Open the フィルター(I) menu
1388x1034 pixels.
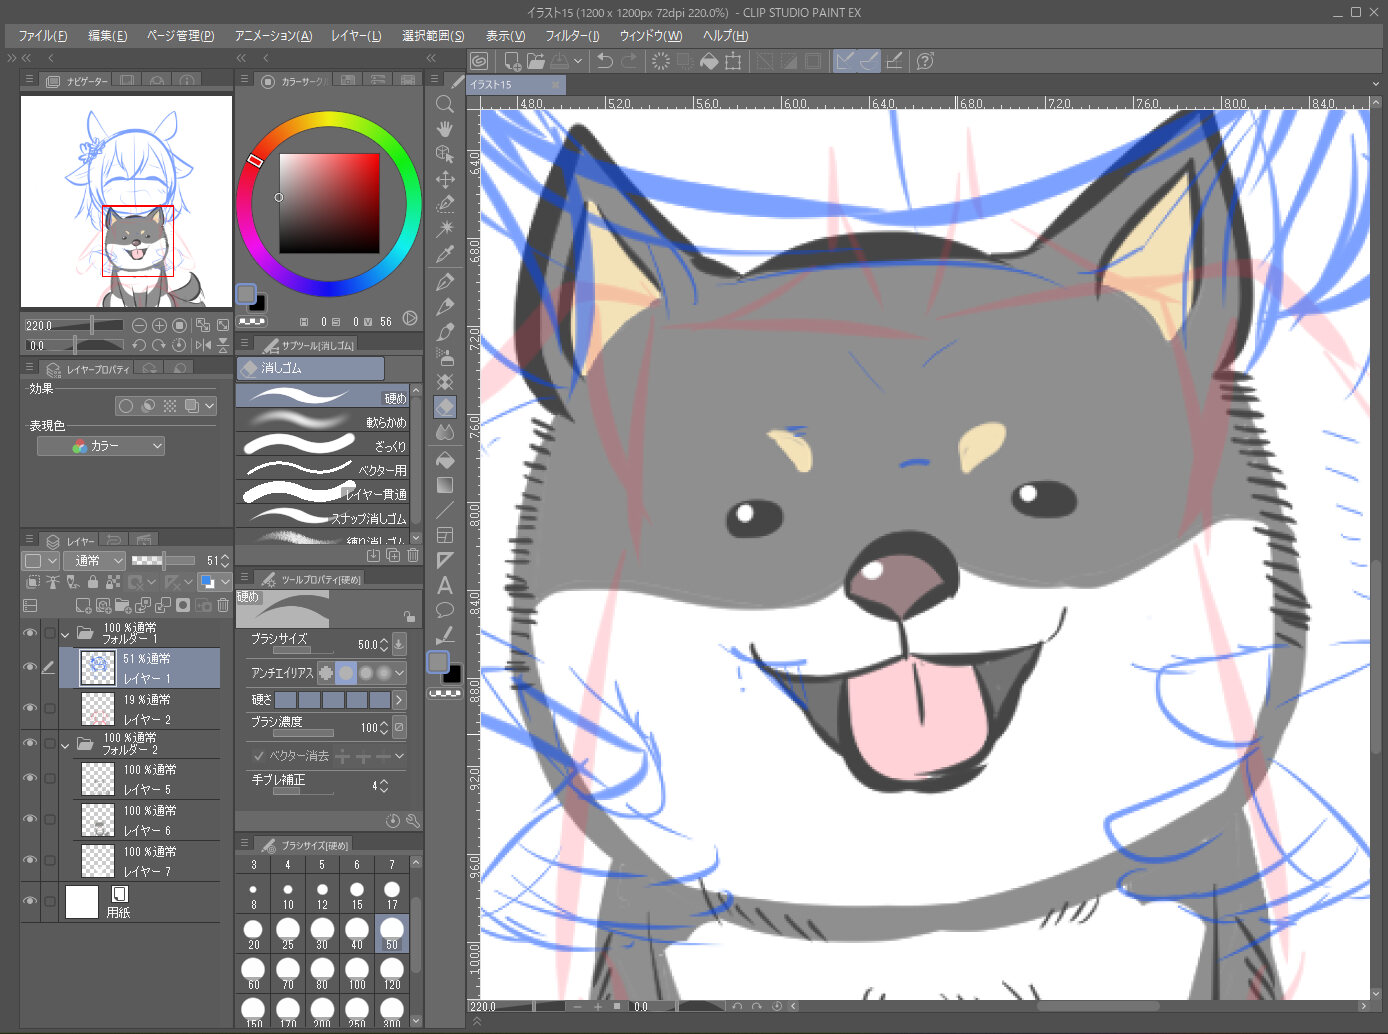tap(572, 35)
